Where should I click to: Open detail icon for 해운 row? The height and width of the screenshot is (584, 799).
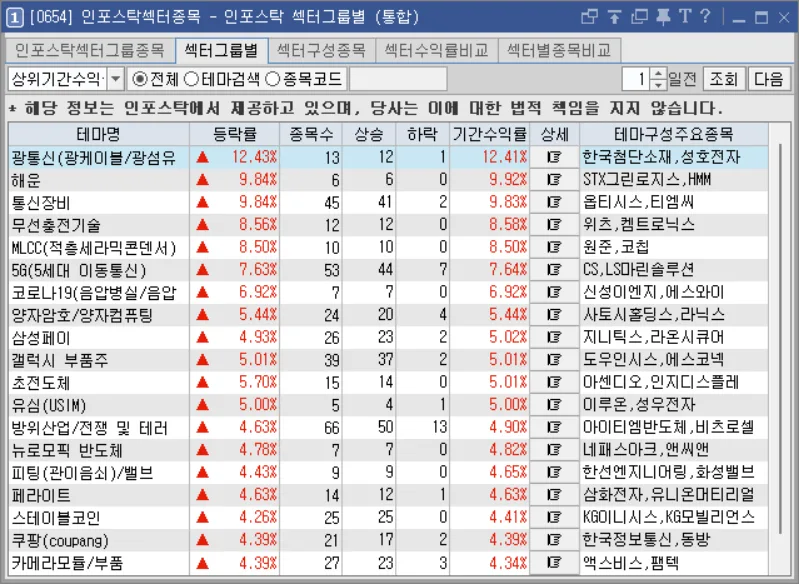click(x=554, y=180)
